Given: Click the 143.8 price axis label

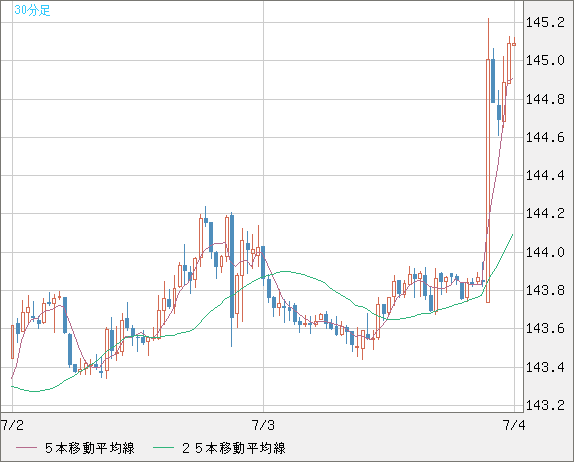Looking at the screenshot, I should coord(545,290).
